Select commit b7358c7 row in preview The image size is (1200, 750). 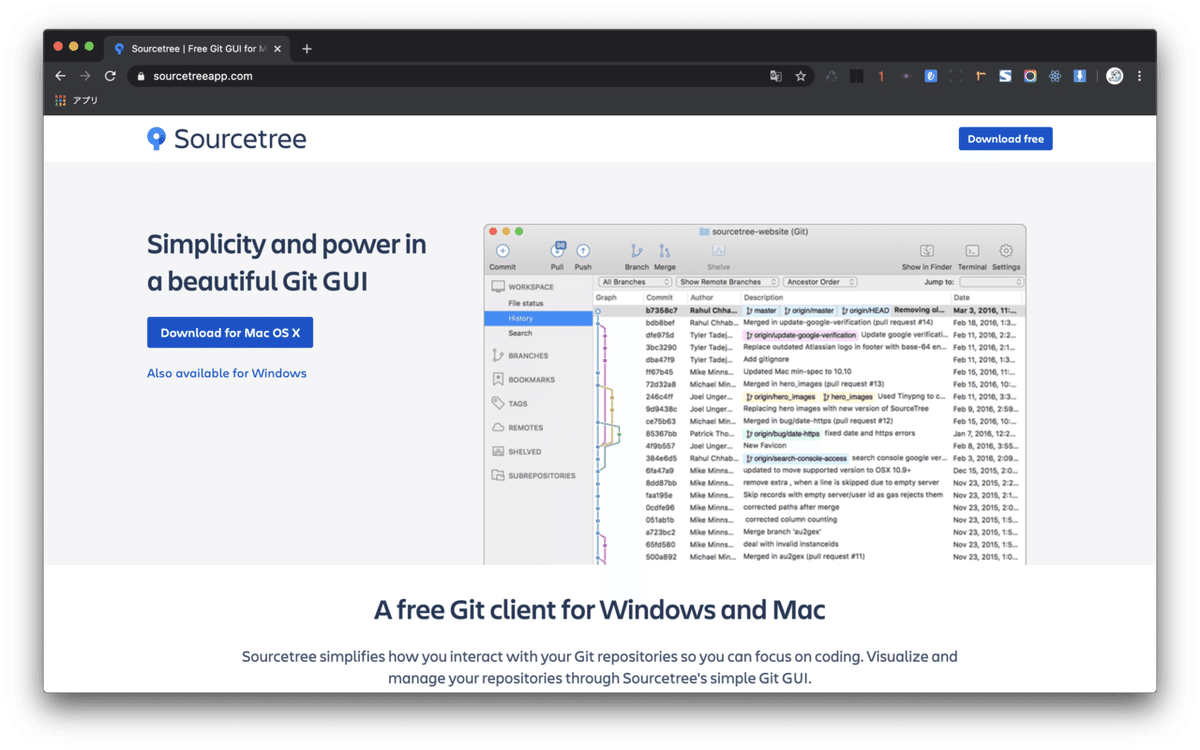pyautogui.click(x=809, y=311)
